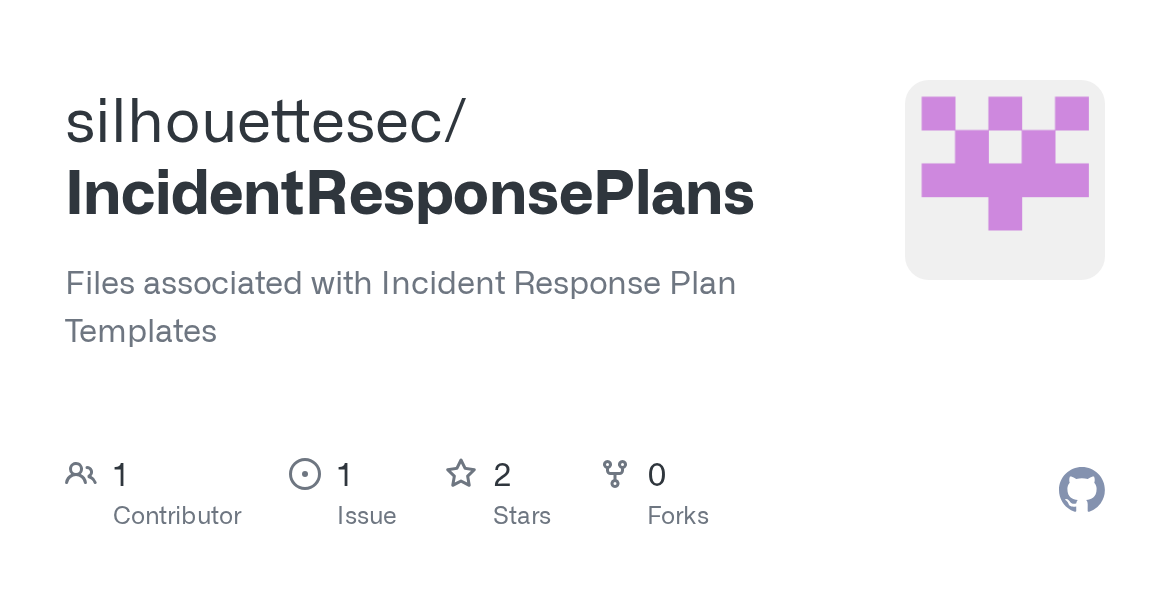Click the word "Templates" in the description
The image size is (1170, 600).
click(x=141, y=331)
